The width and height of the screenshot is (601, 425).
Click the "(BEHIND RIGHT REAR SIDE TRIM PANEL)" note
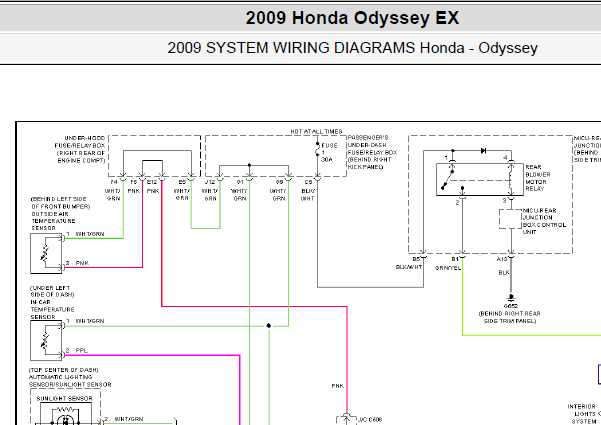(x=509, y=317)
